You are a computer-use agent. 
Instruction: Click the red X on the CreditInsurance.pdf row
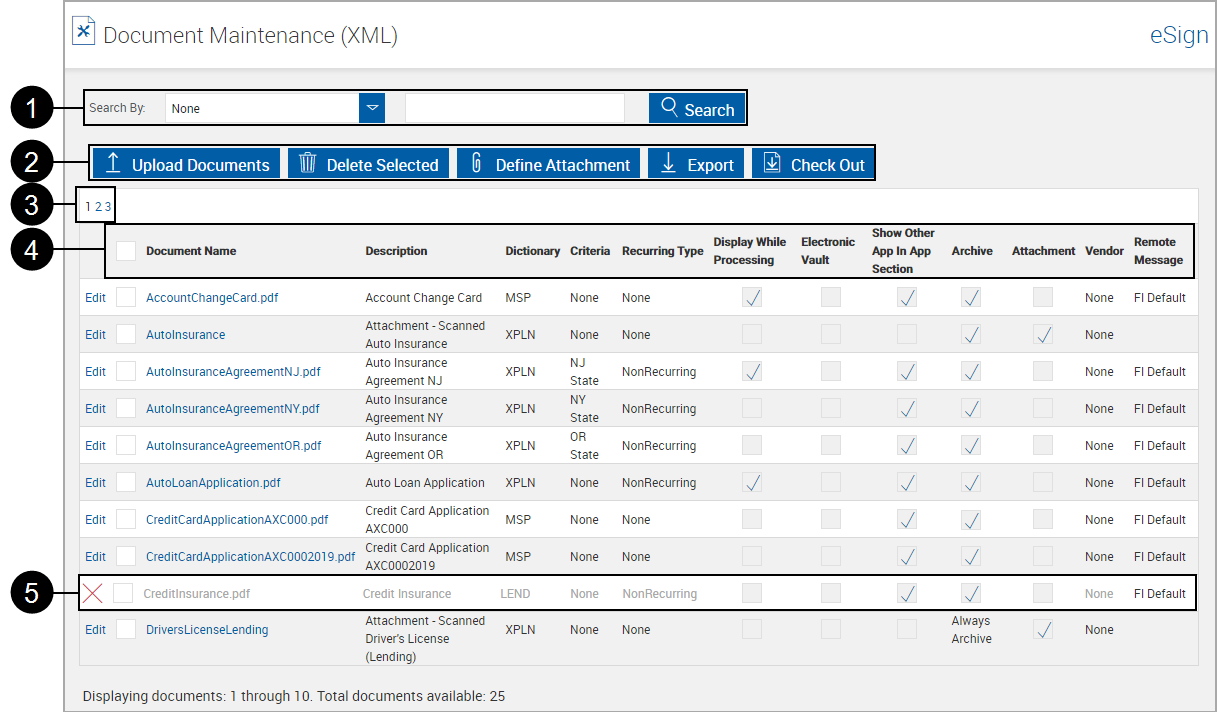click(x=94, y=593)
